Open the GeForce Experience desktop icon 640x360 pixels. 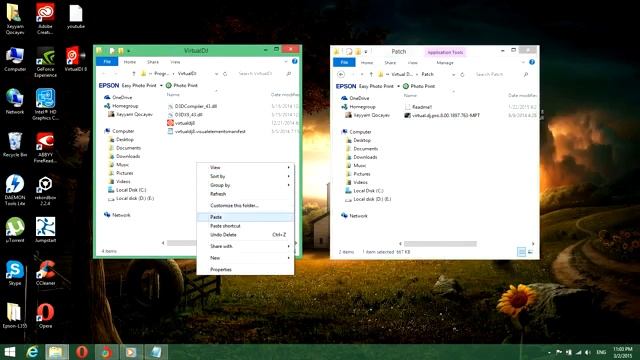click(45, 62)
